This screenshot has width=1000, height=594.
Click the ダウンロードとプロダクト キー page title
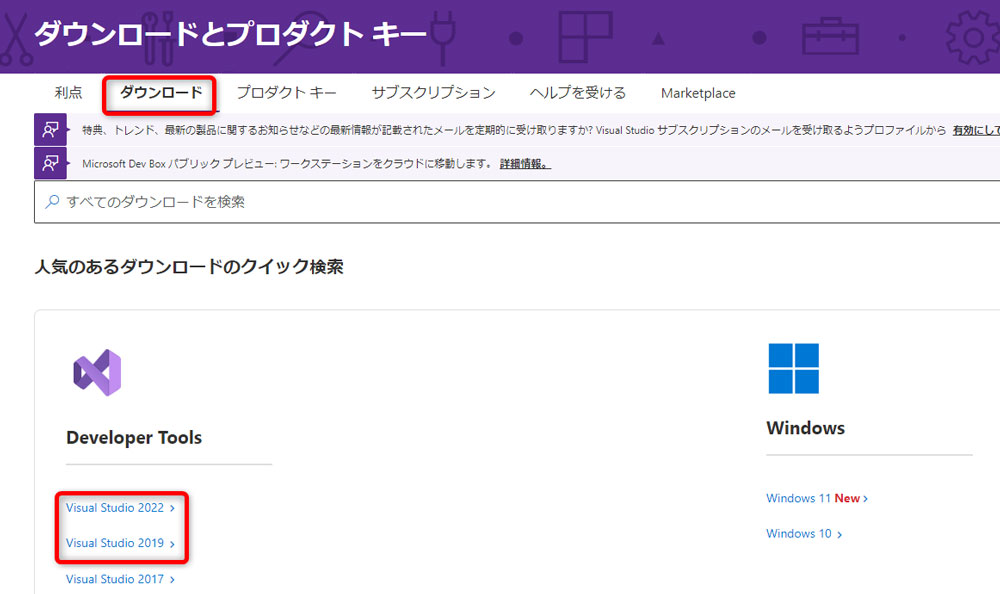tap(230, 34)
